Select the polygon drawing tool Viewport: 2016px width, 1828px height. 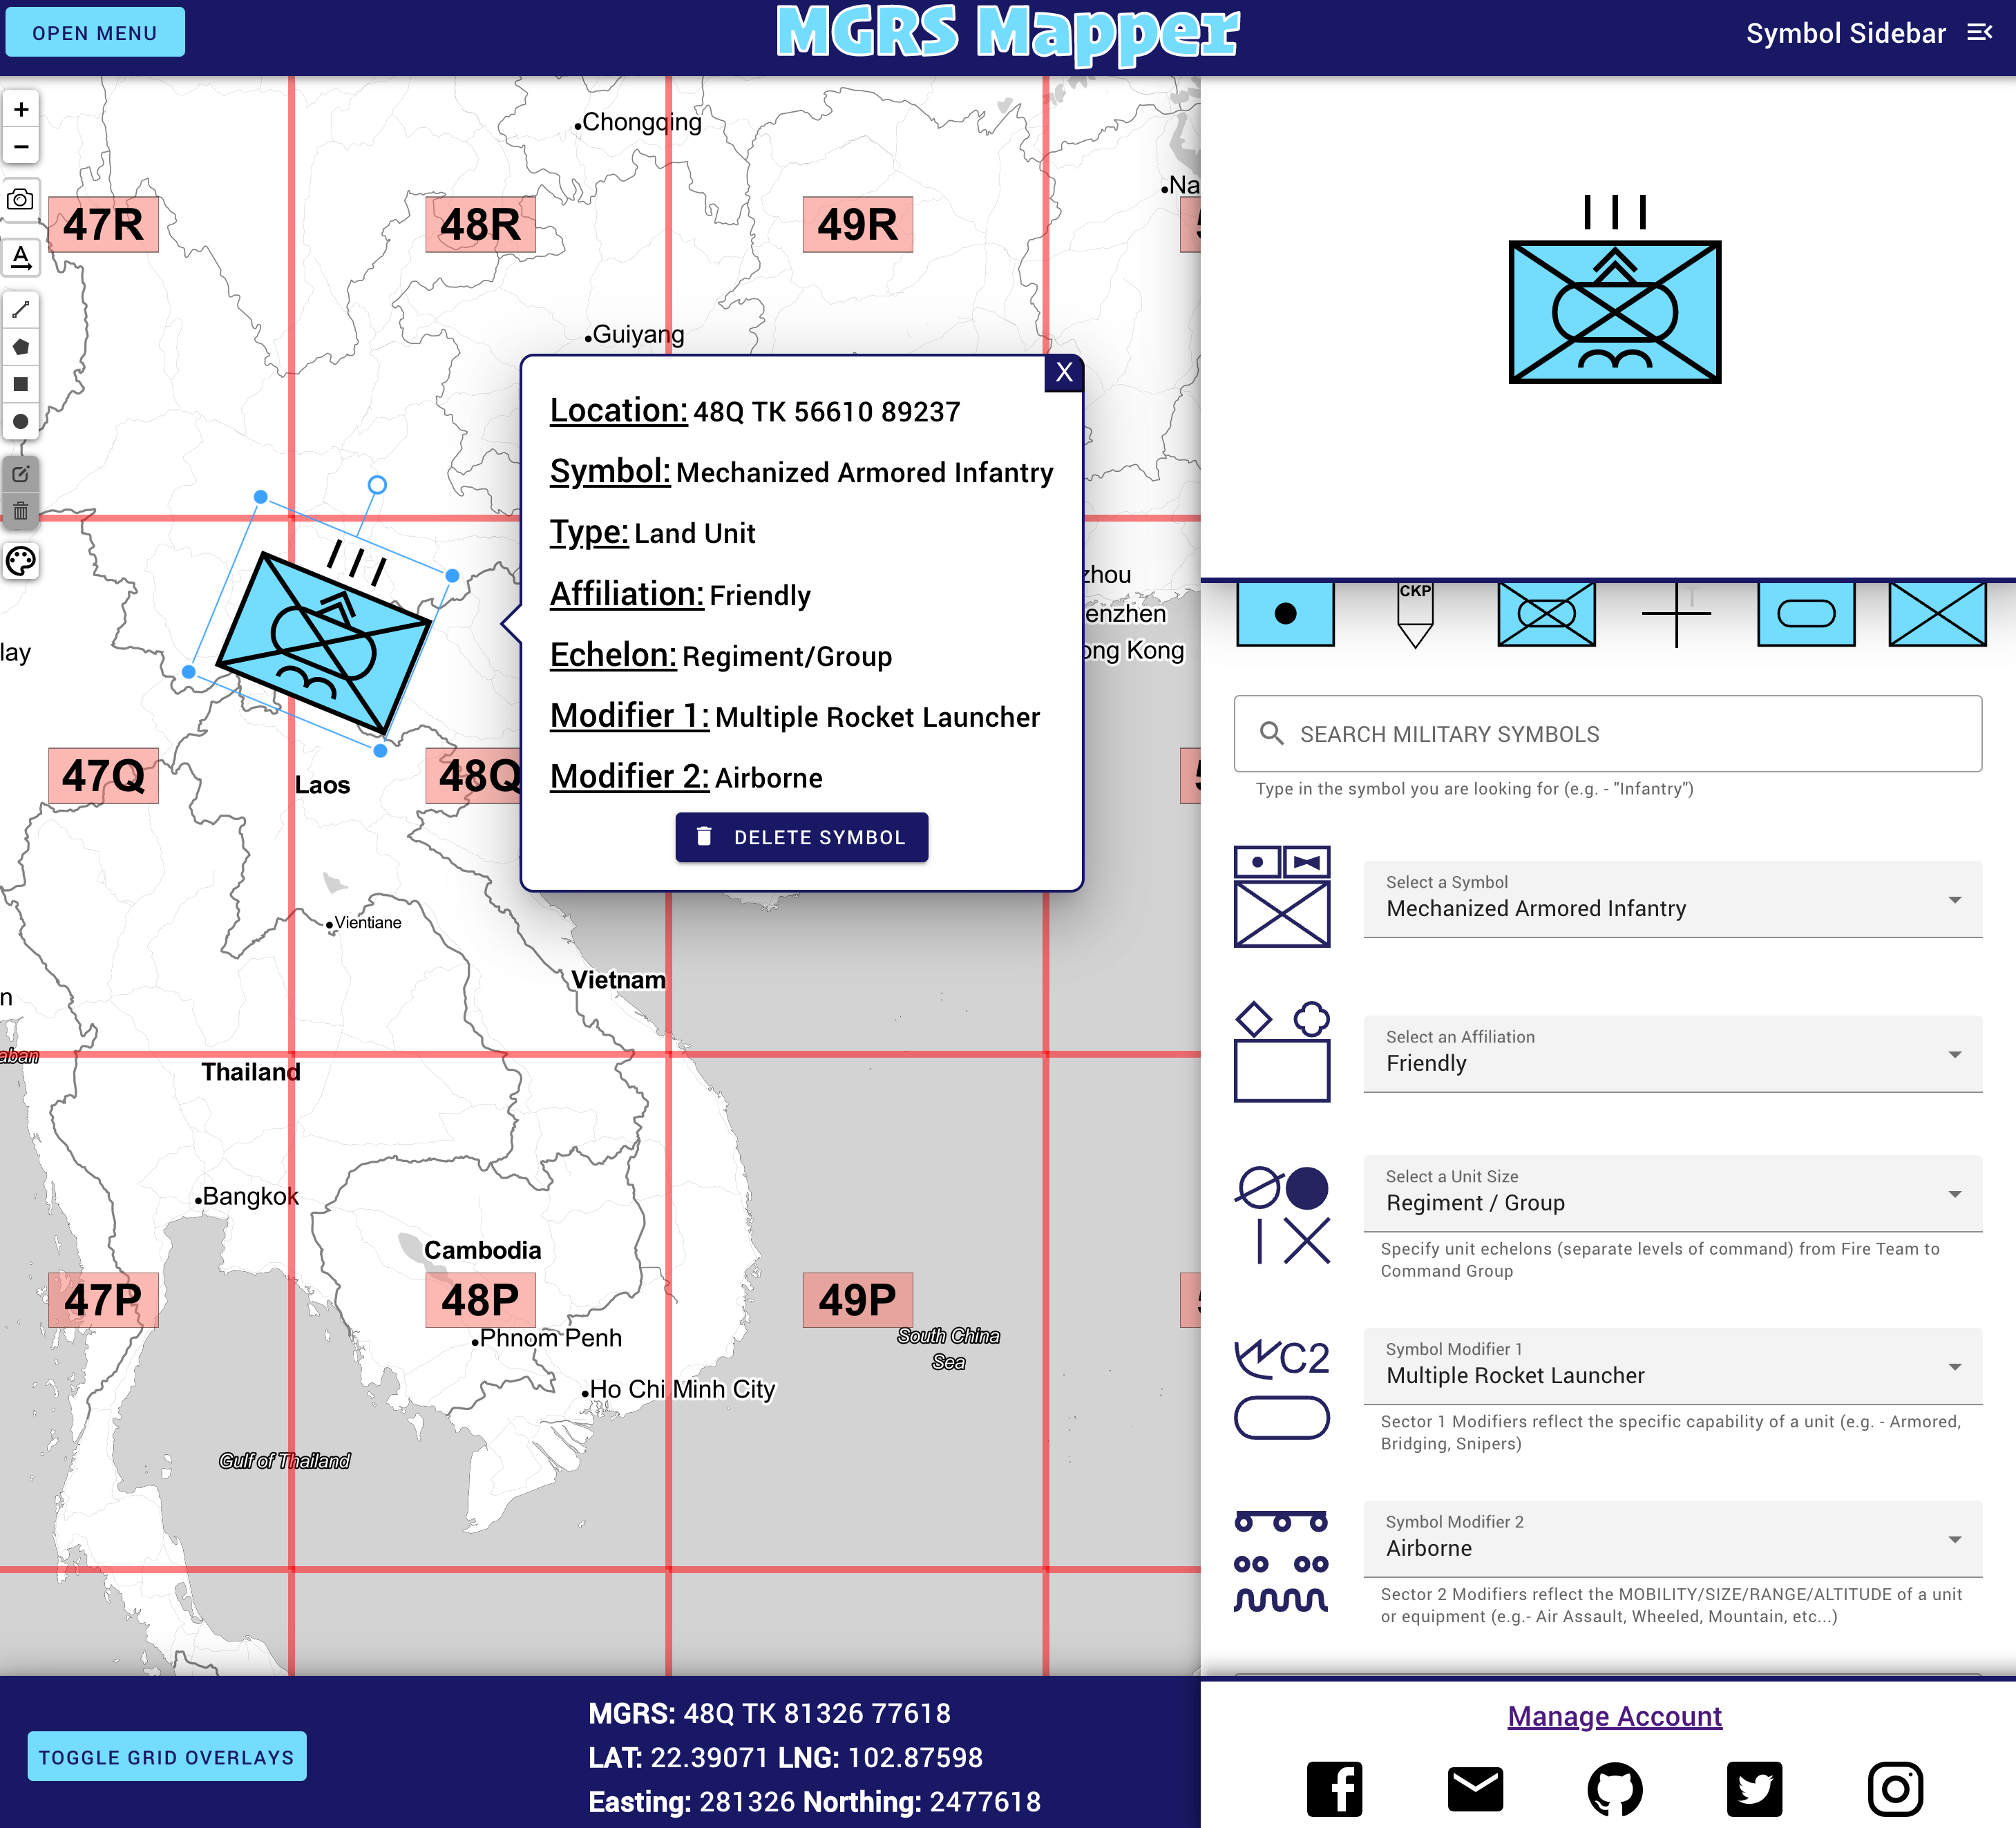[21, 346]
